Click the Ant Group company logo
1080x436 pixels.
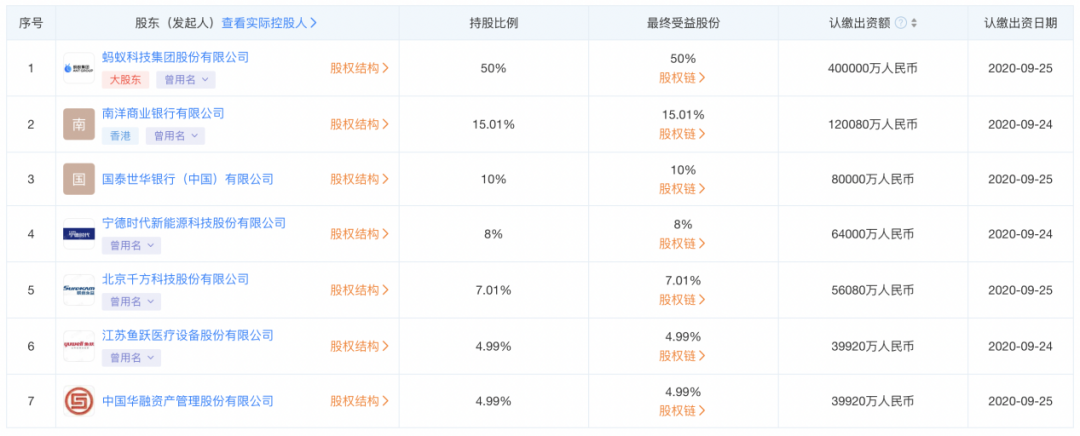(x=79, y=68)
